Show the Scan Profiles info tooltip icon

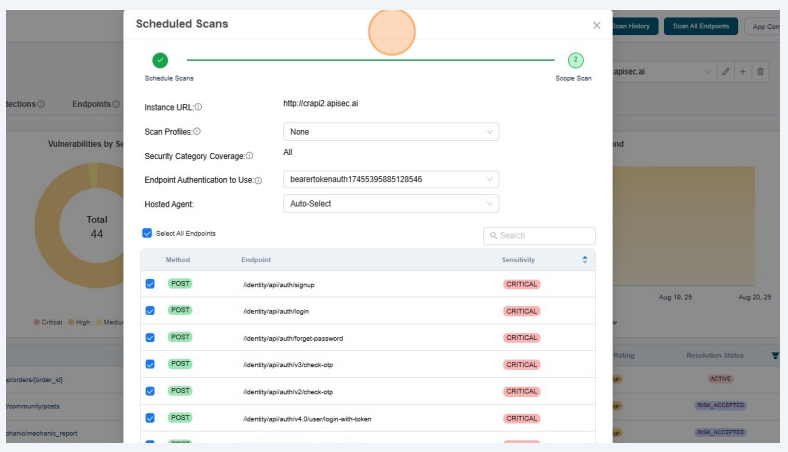[197, 132]
